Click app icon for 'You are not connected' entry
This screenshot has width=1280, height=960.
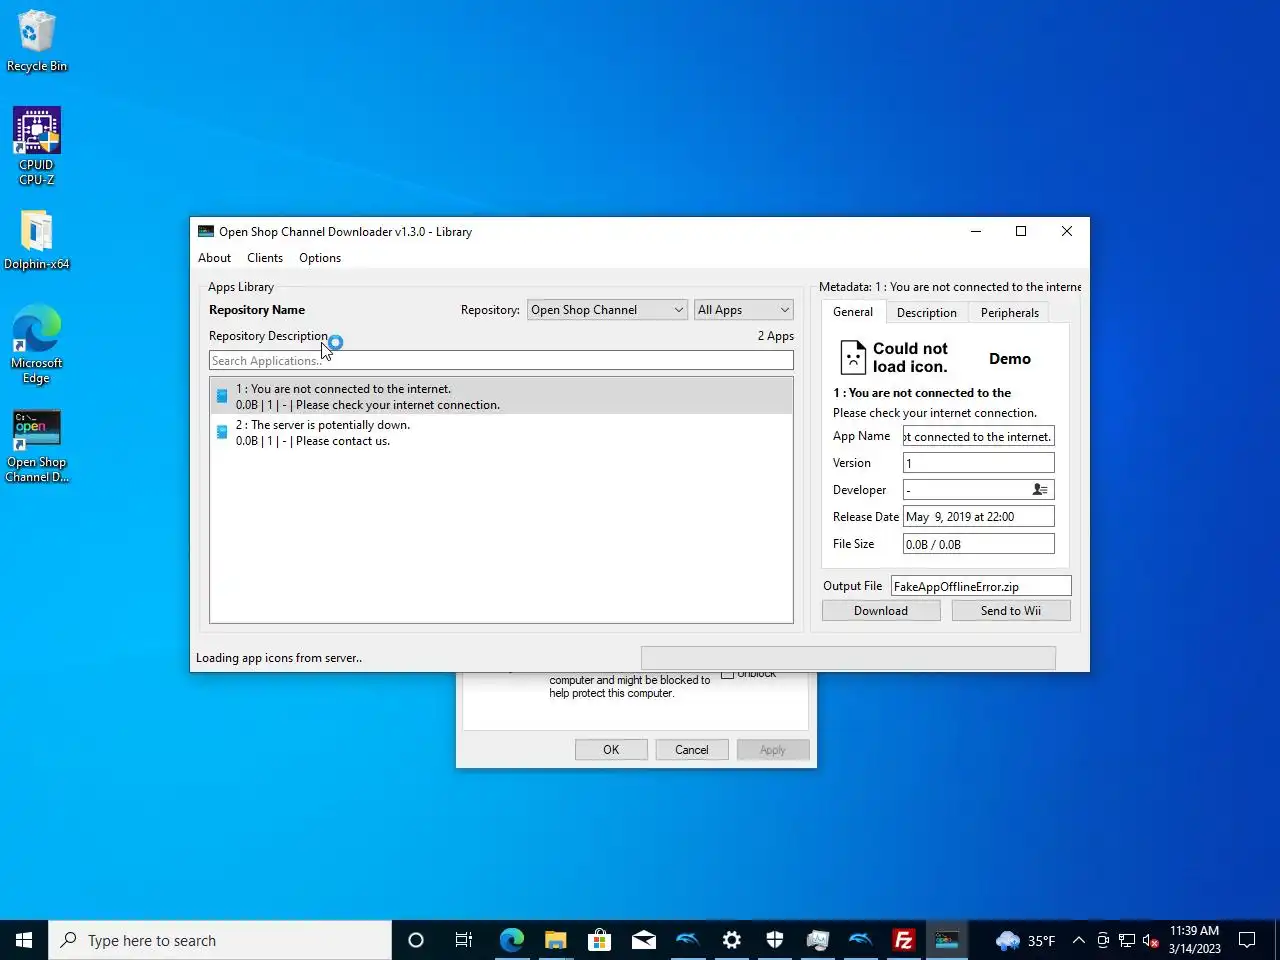222,396
